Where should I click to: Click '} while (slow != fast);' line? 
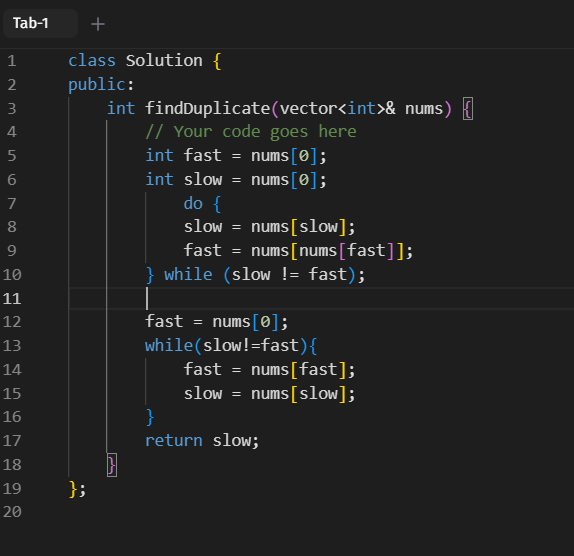[255, 275]
